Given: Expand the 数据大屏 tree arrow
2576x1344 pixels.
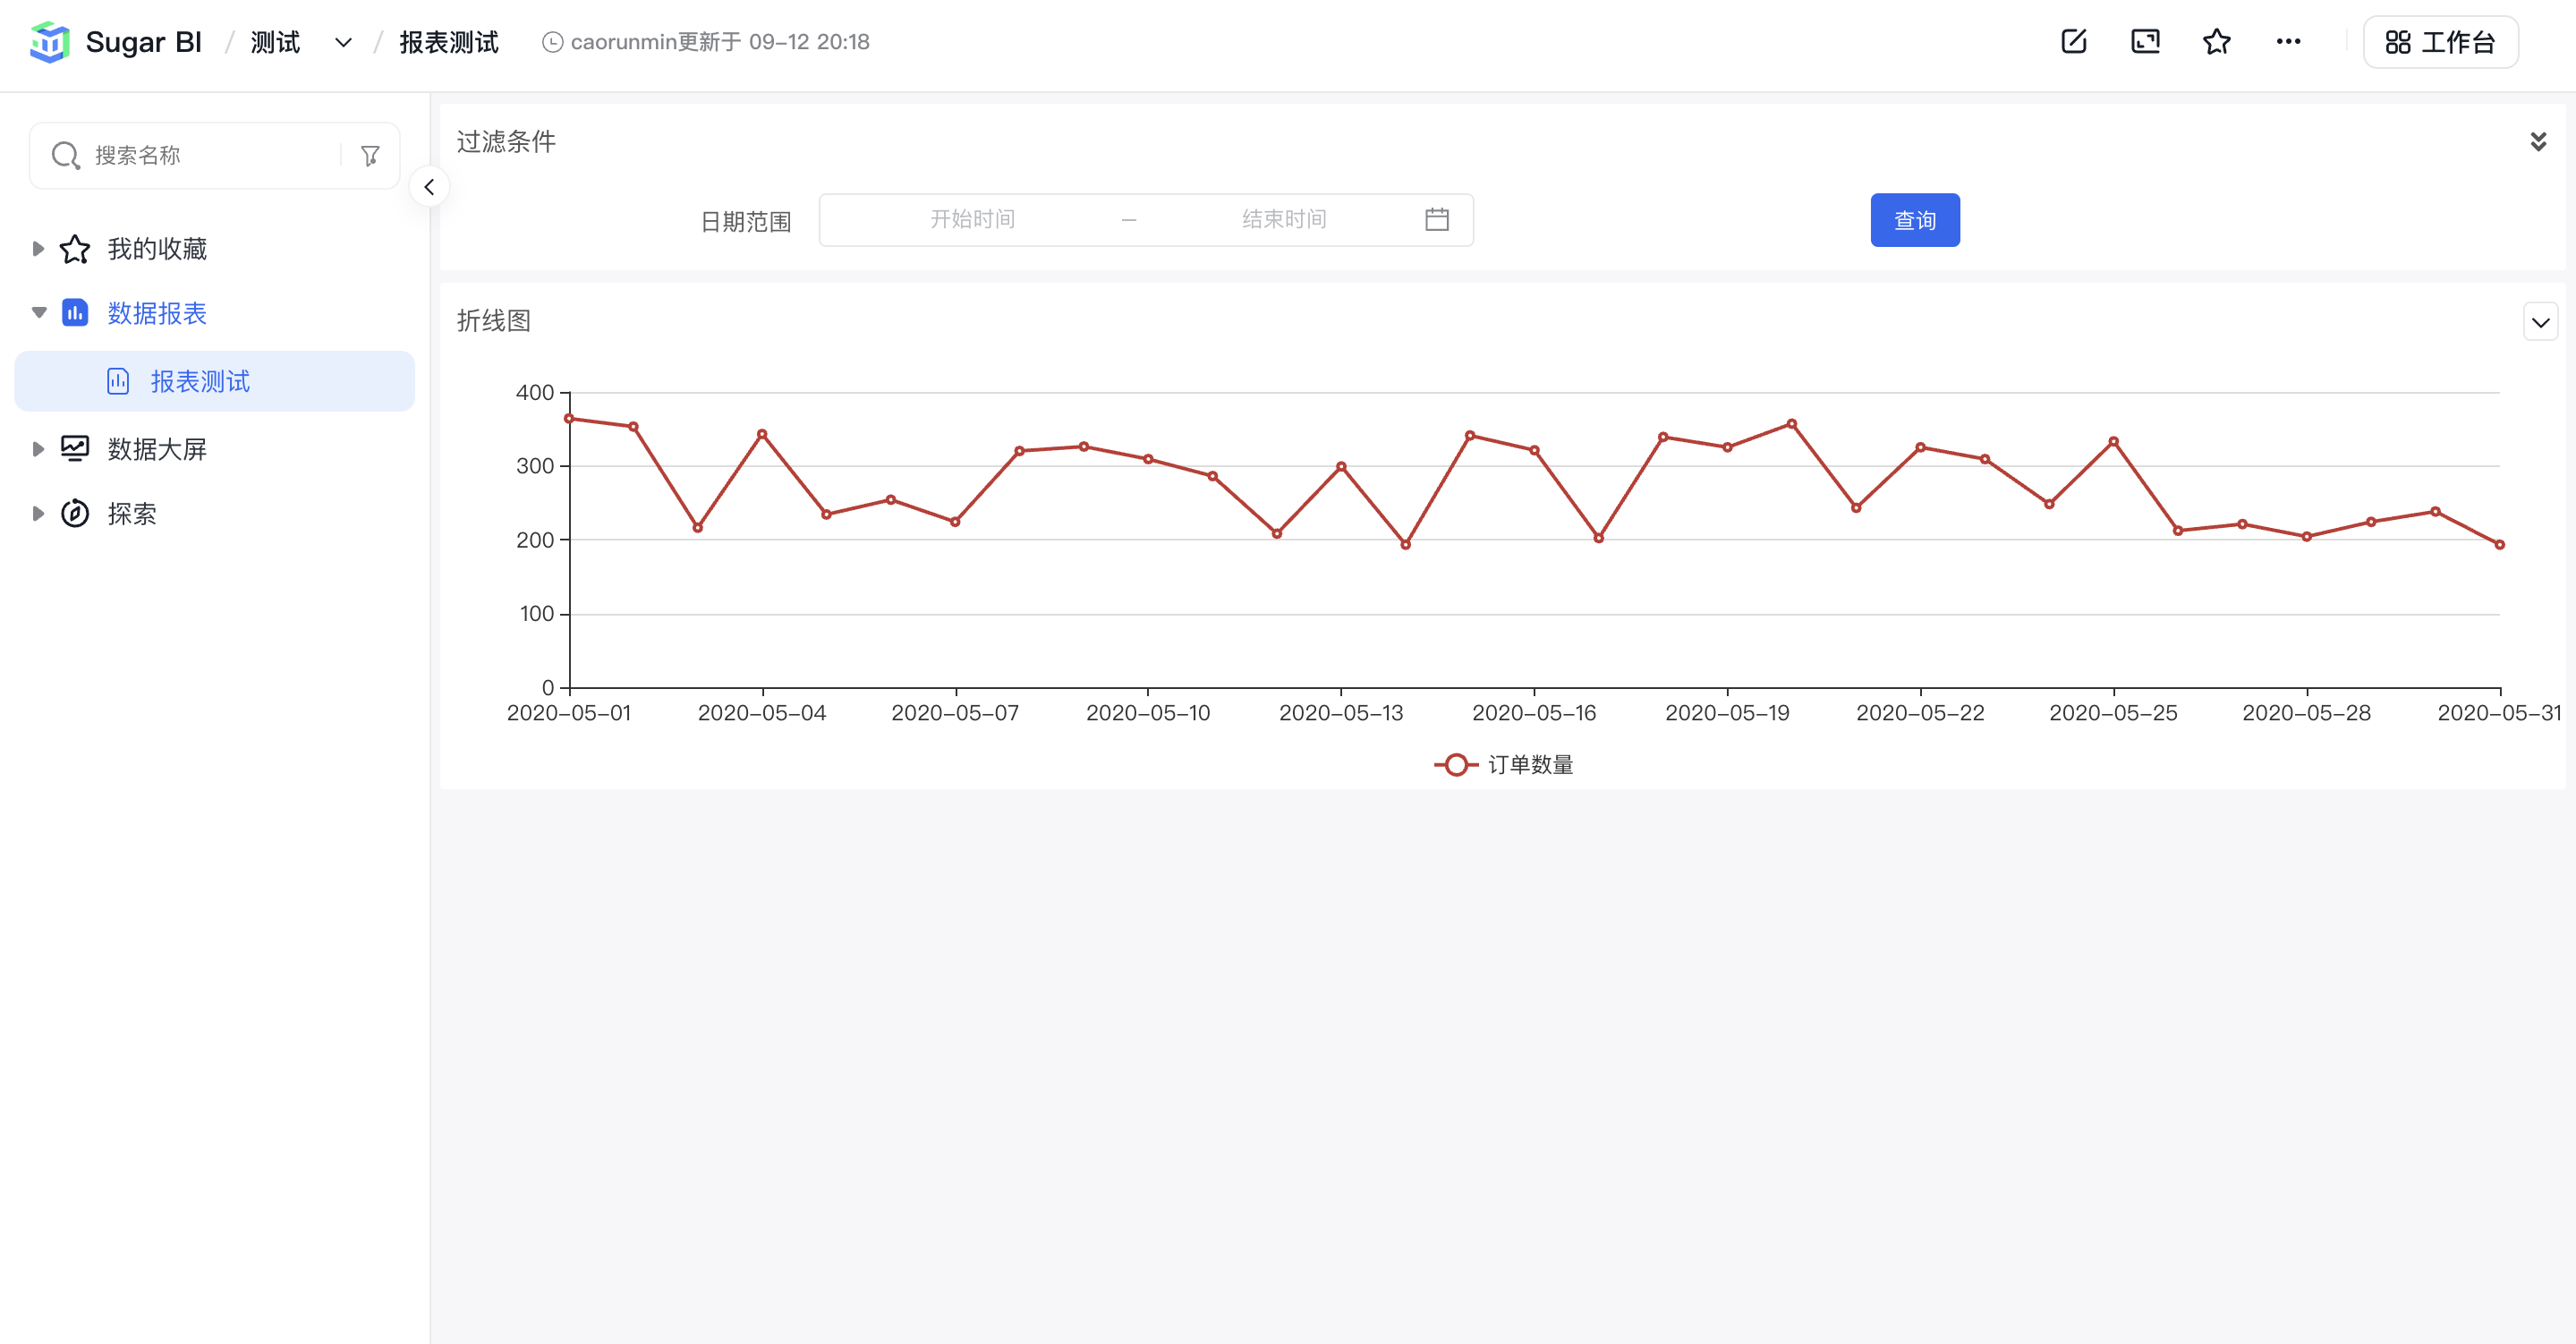Looking at the screenshot, I should pos(38,449).
